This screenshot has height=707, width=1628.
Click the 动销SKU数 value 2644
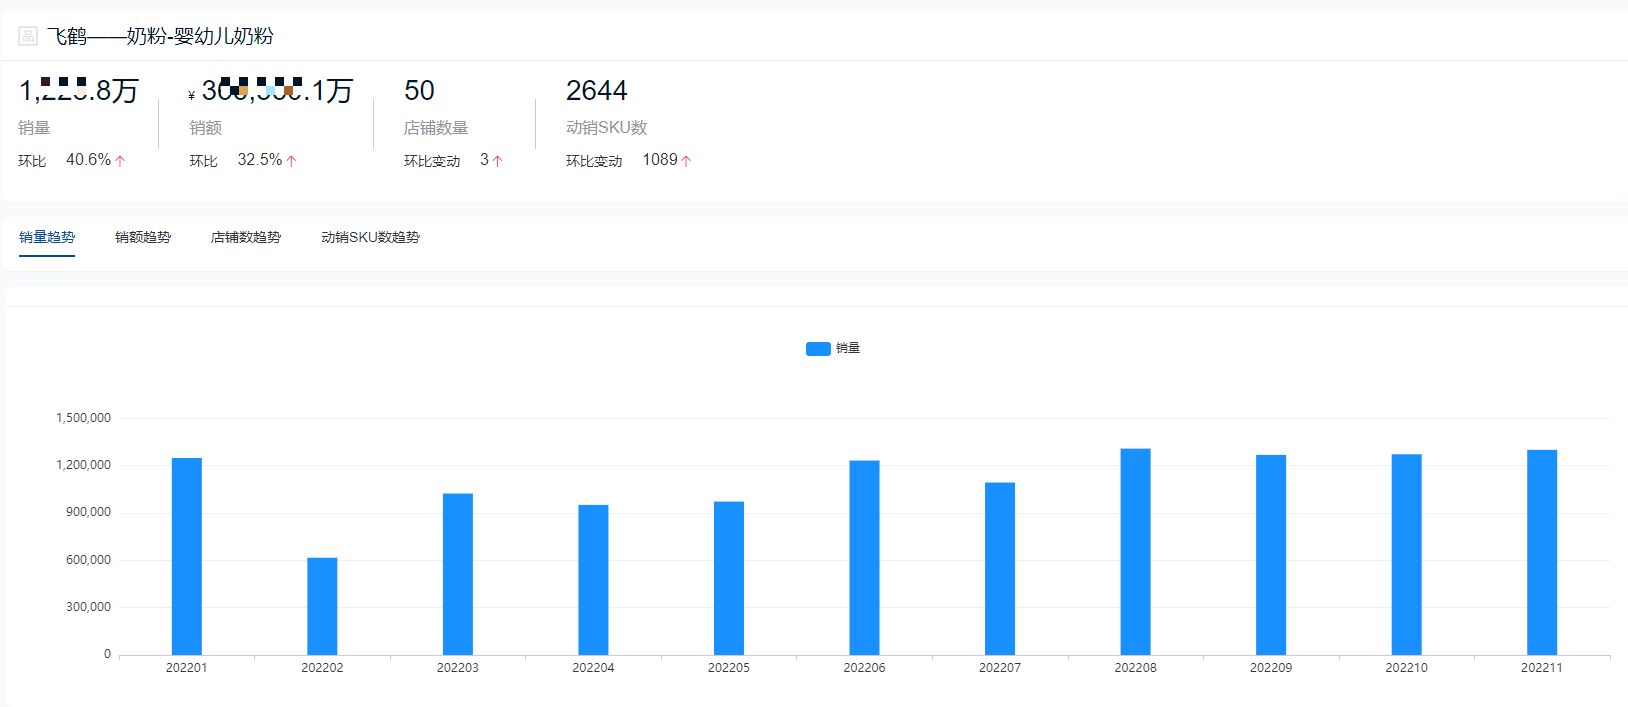tap(596, 91)
